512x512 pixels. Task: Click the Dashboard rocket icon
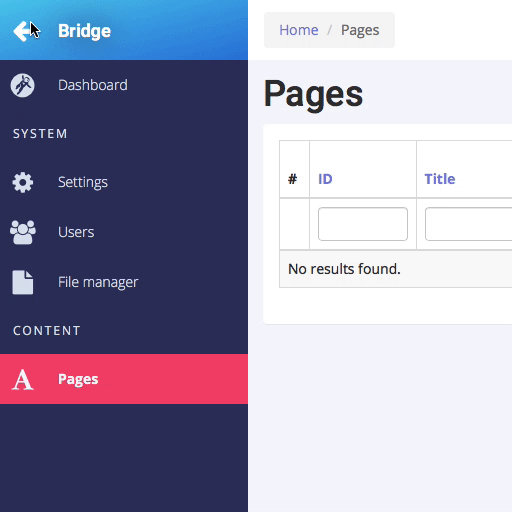[x=22, y=85]
